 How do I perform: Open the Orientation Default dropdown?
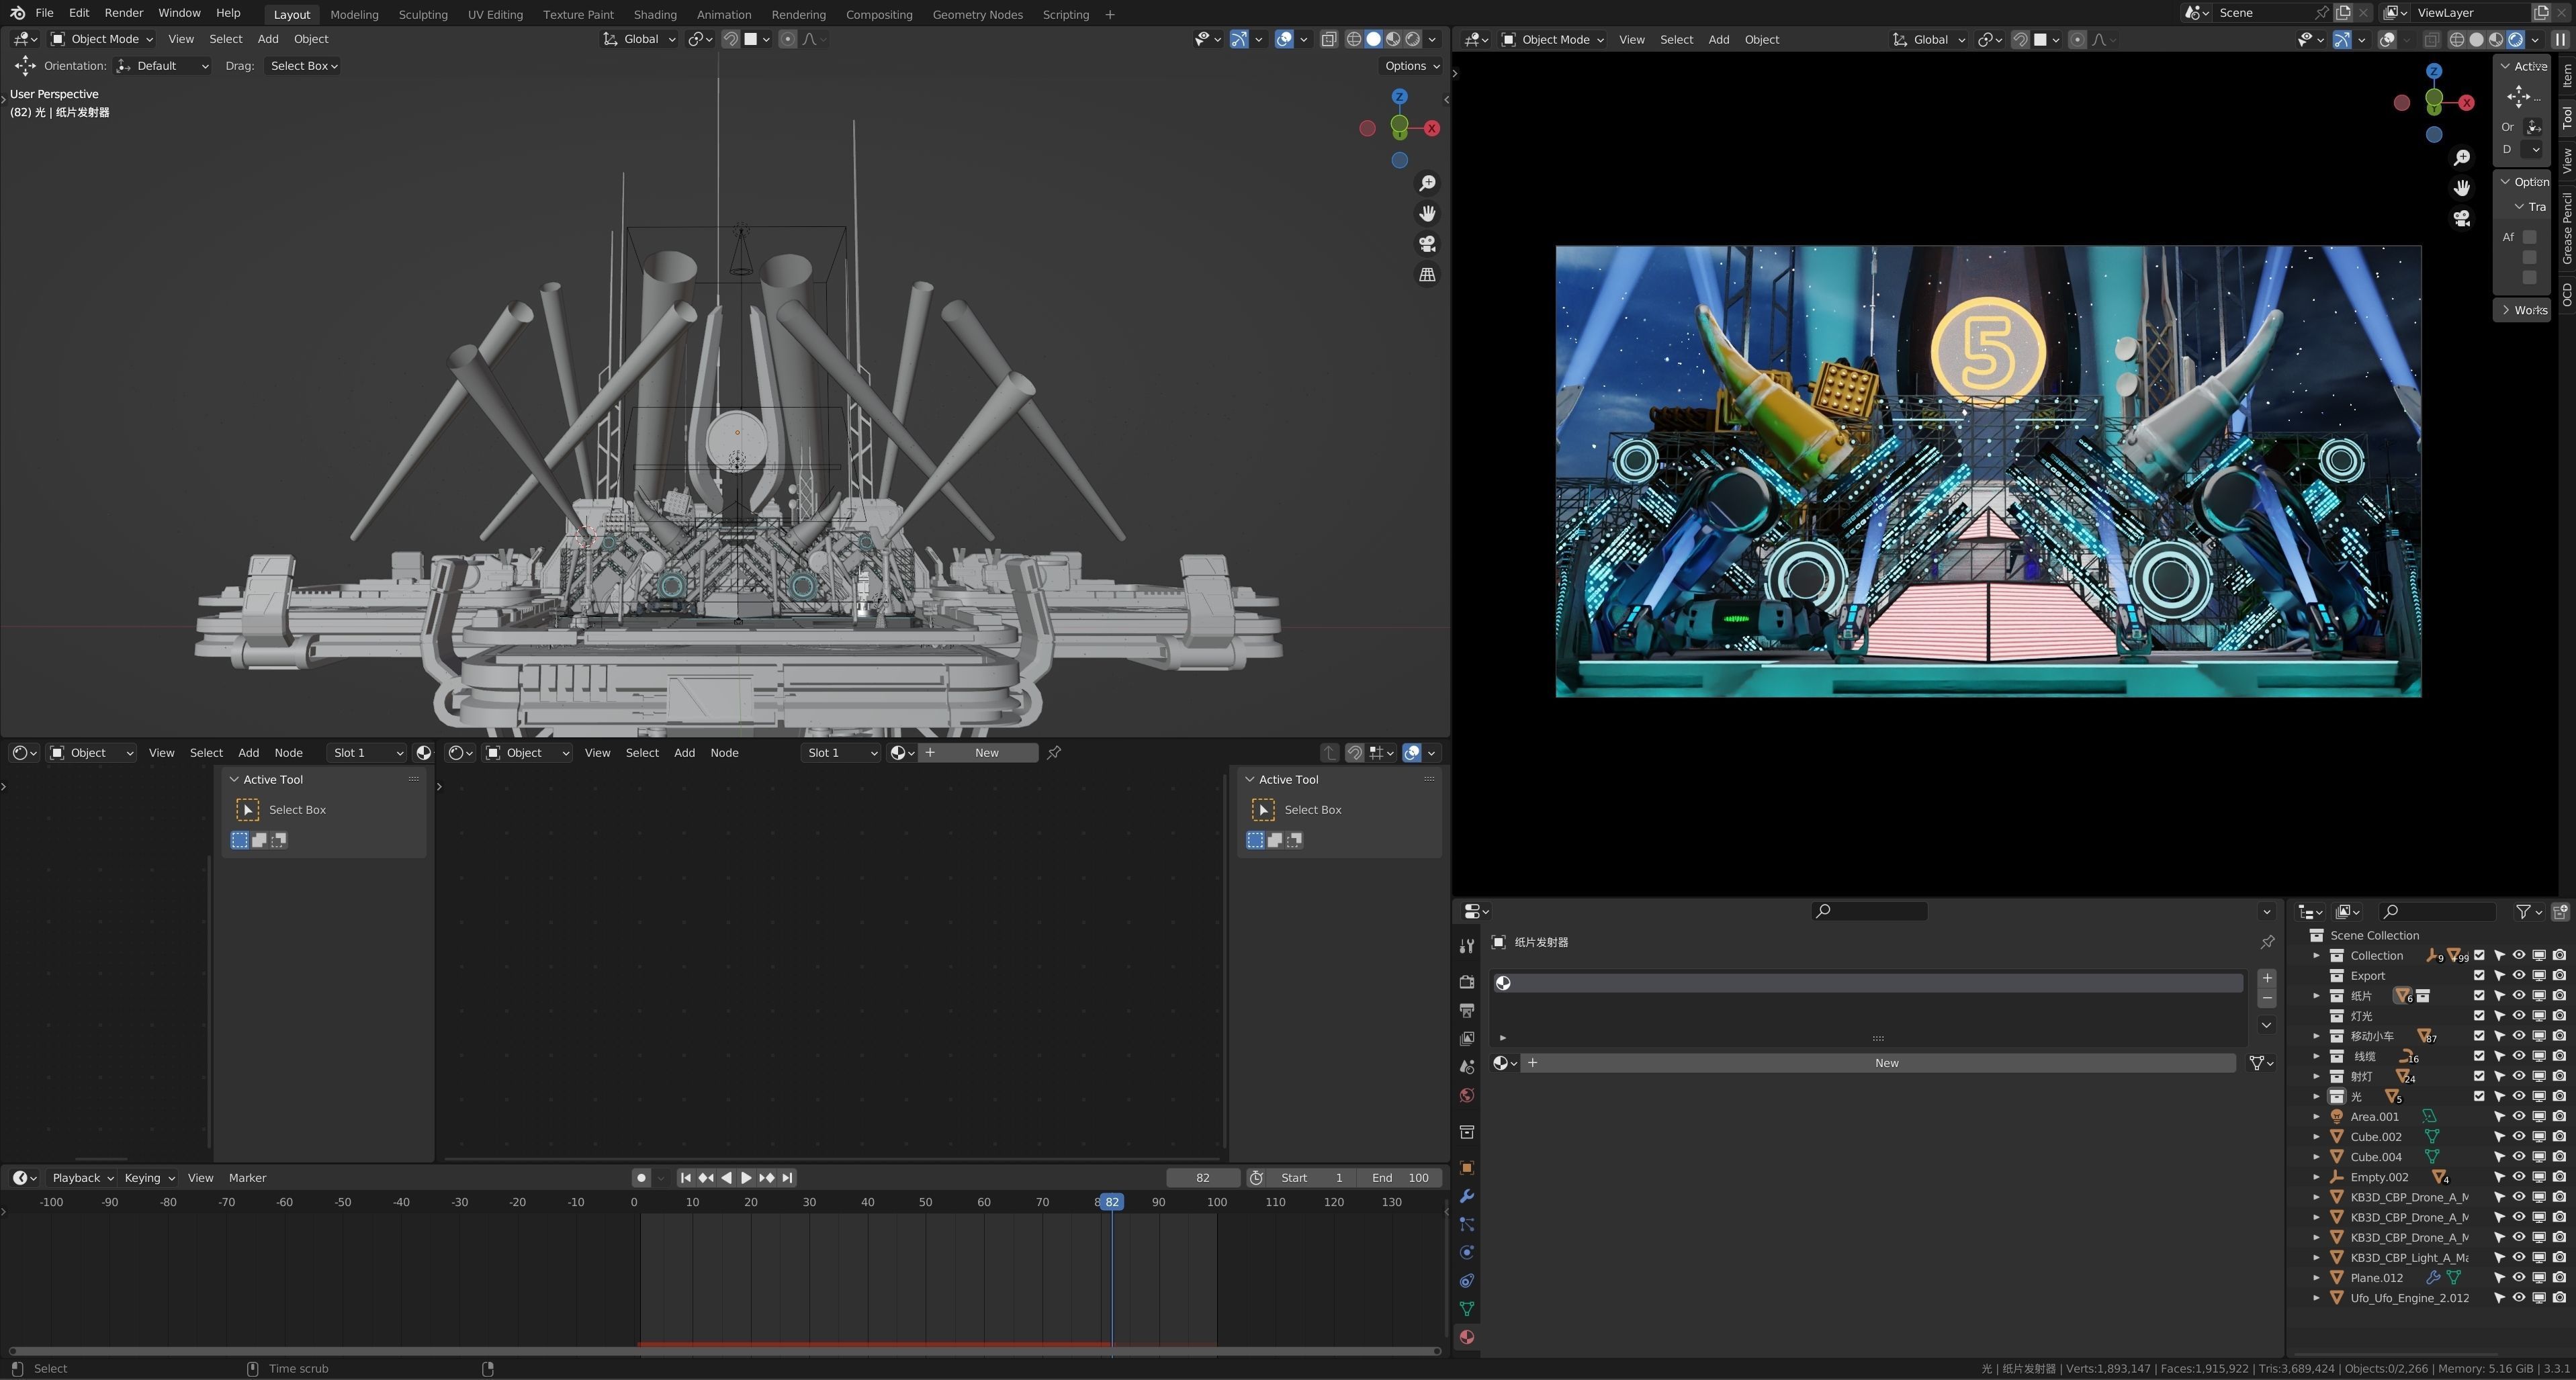[163, 66]
